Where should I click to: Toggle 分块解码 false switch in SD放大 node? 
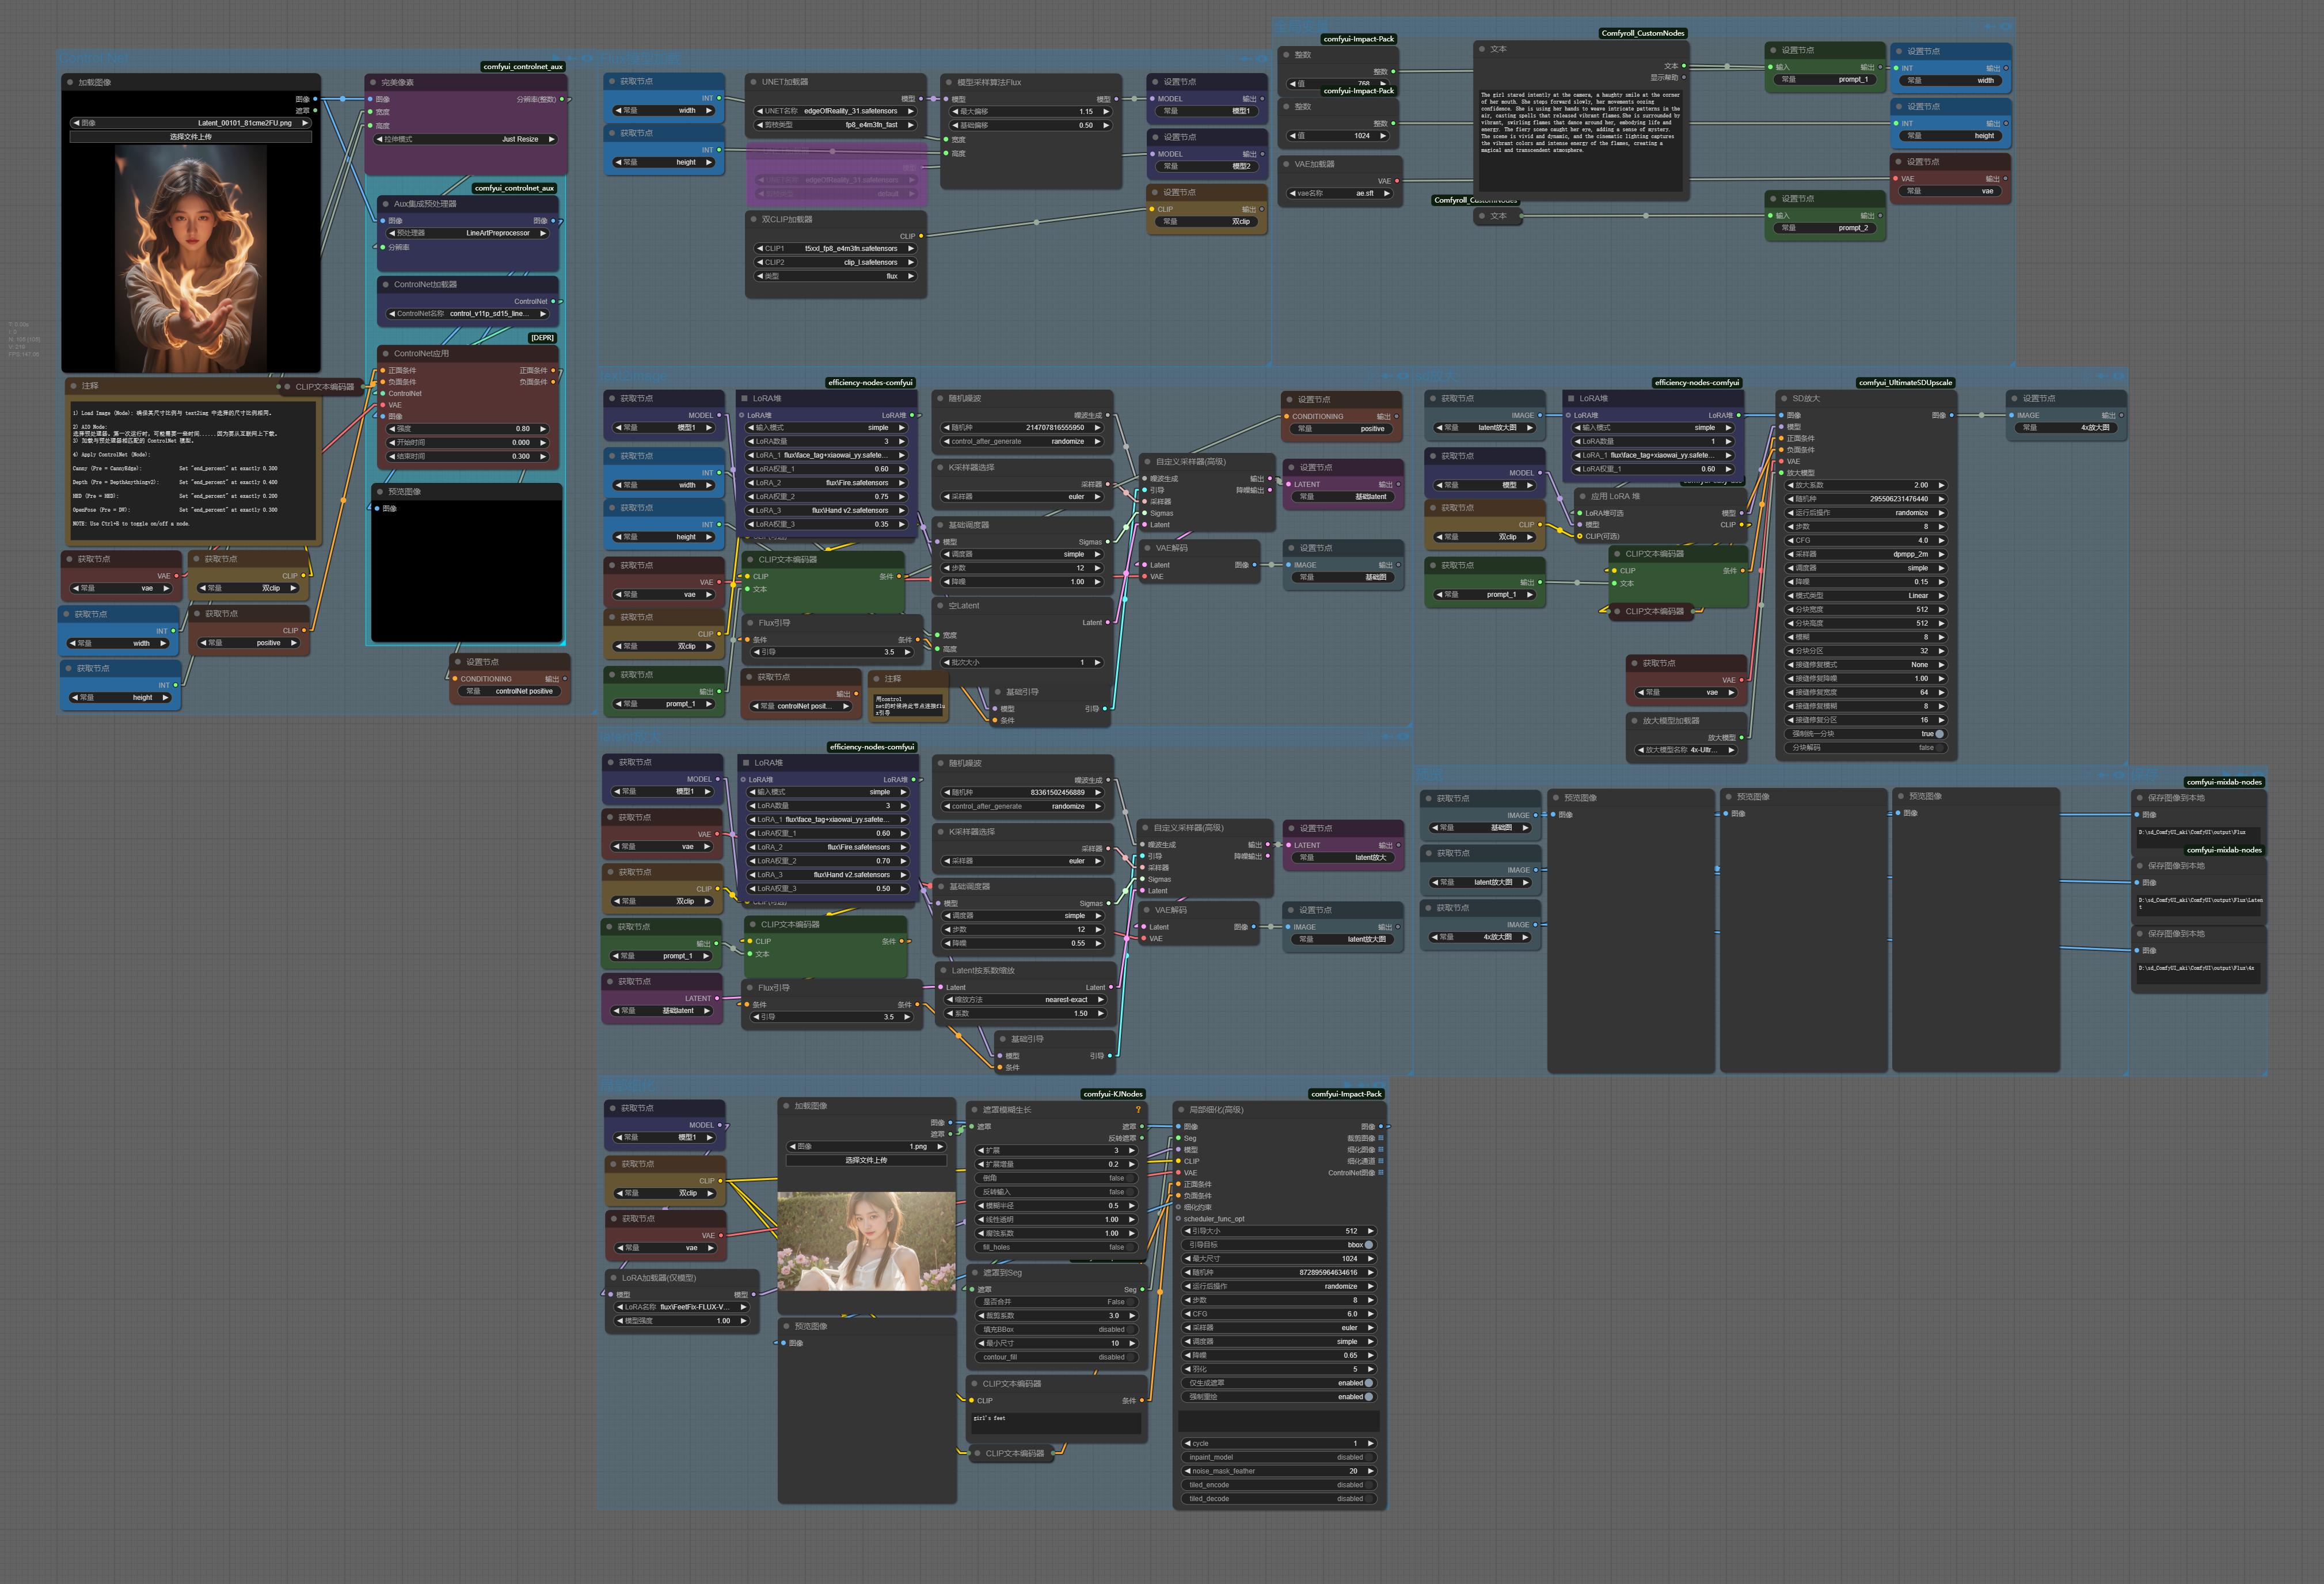coord(1939,747)
